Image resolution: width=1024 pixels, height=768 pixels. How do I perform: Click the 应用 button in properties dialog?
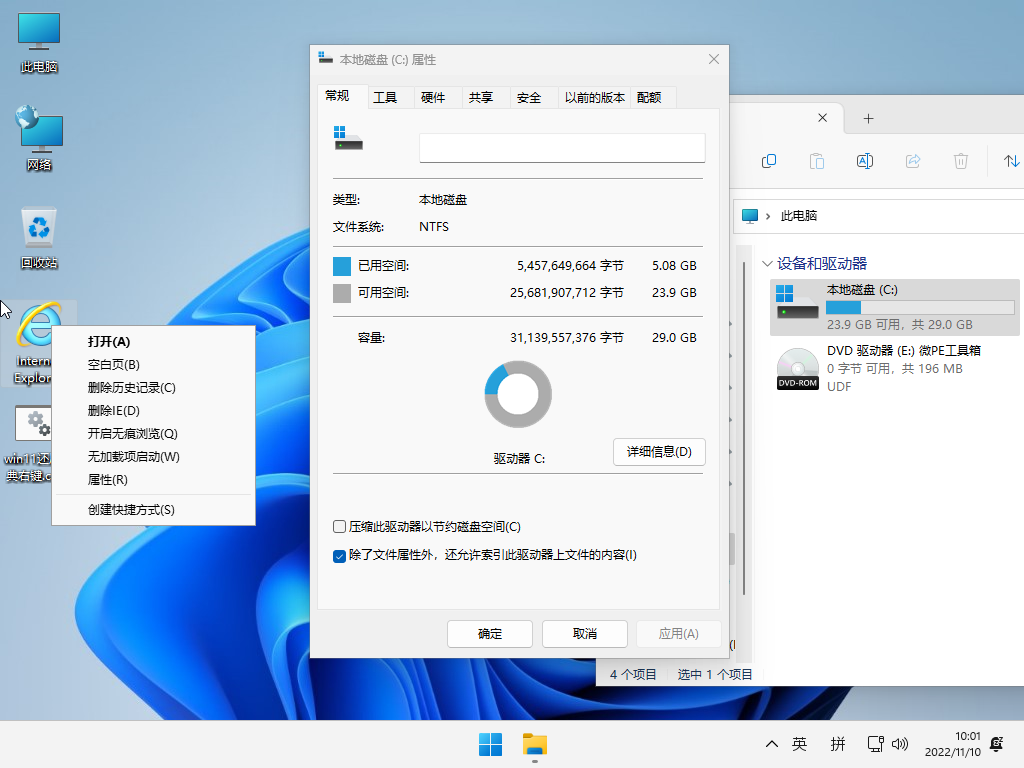click(x=679, y=633)
